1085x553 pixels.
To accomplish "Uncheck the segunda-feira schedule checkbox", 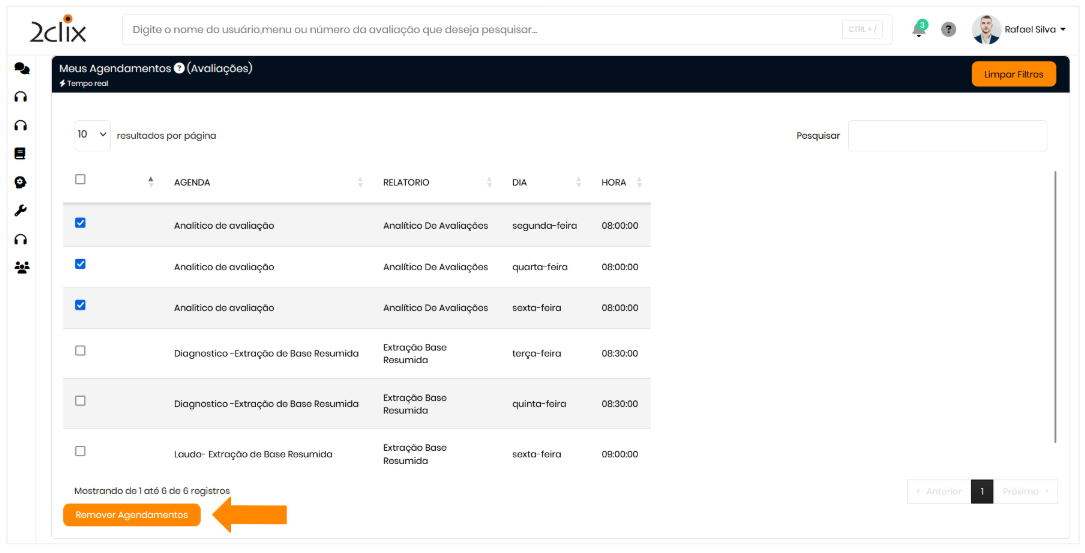I will tap(81, 223).
